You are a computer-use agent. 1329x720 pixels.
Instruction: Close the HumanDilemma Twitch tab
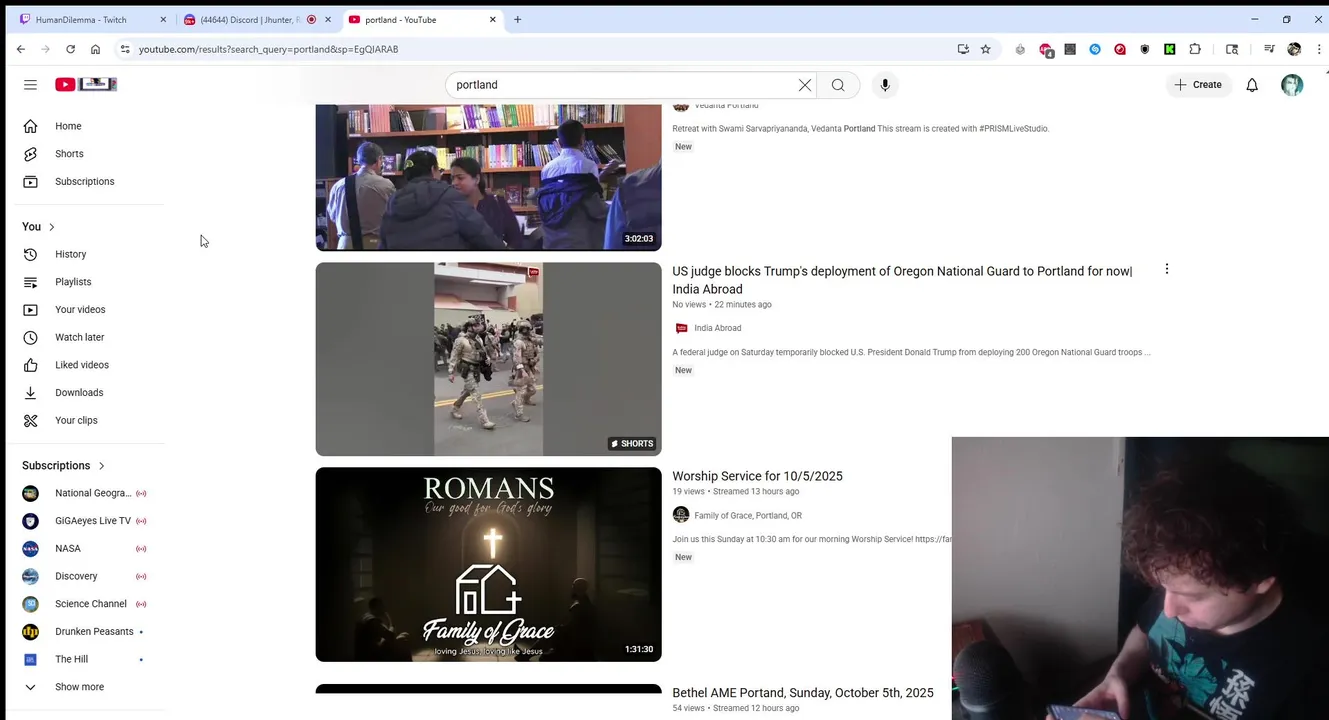click(163, 19)
